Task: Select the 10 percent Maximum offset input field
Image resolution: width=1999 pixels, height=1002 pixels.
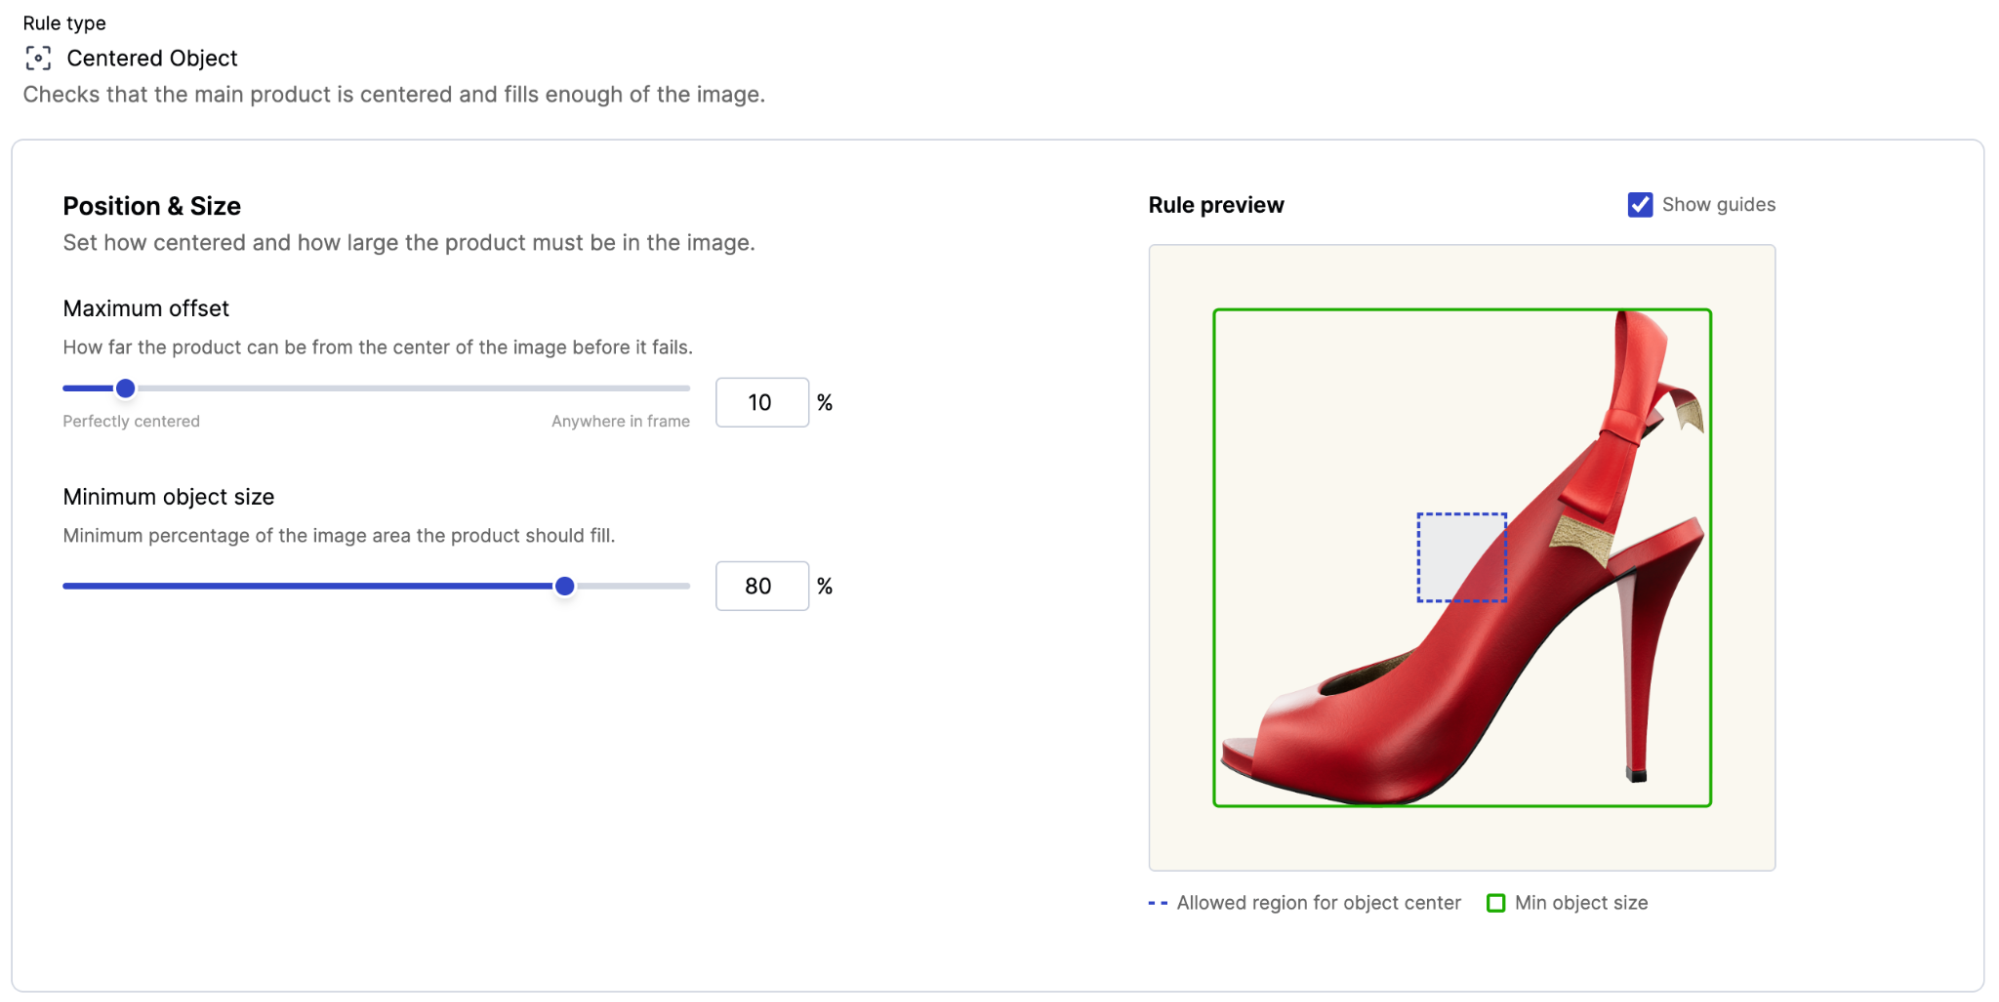Action: coord(761,402)
